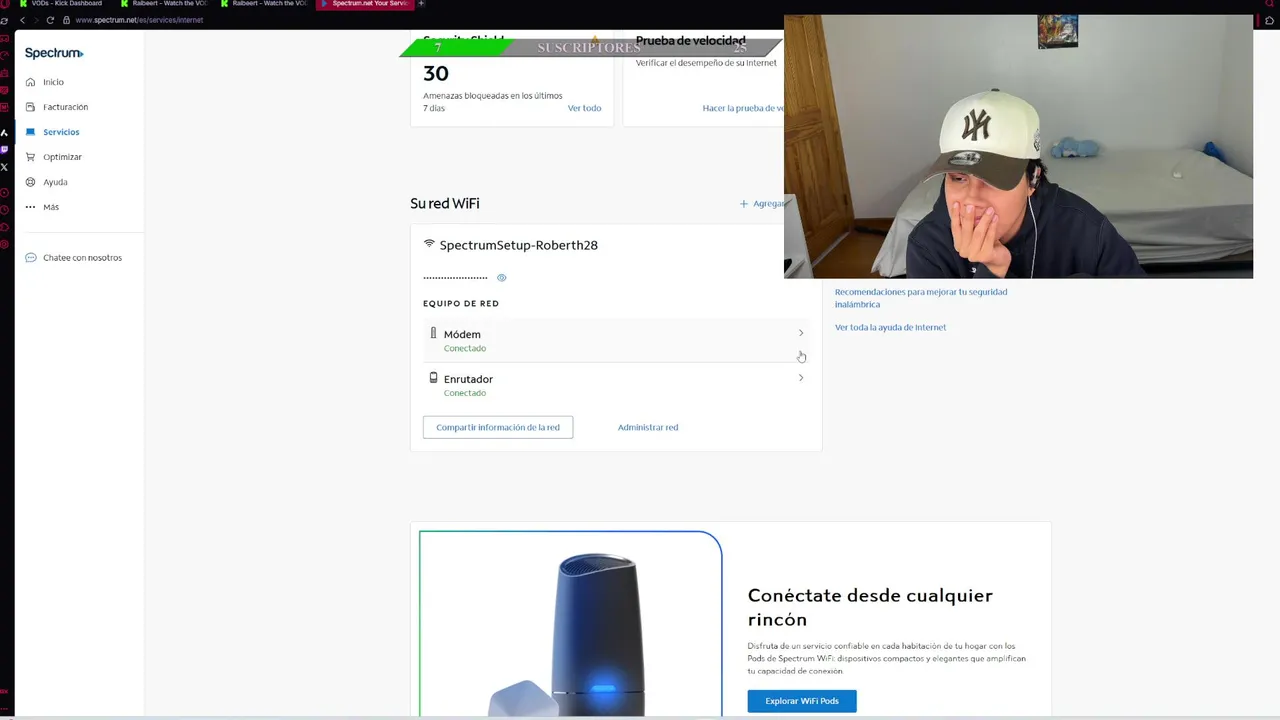The image size is (1280, 720).
Task: Click Conectado status under Enrutador
Action: click(x=465, y=393)
